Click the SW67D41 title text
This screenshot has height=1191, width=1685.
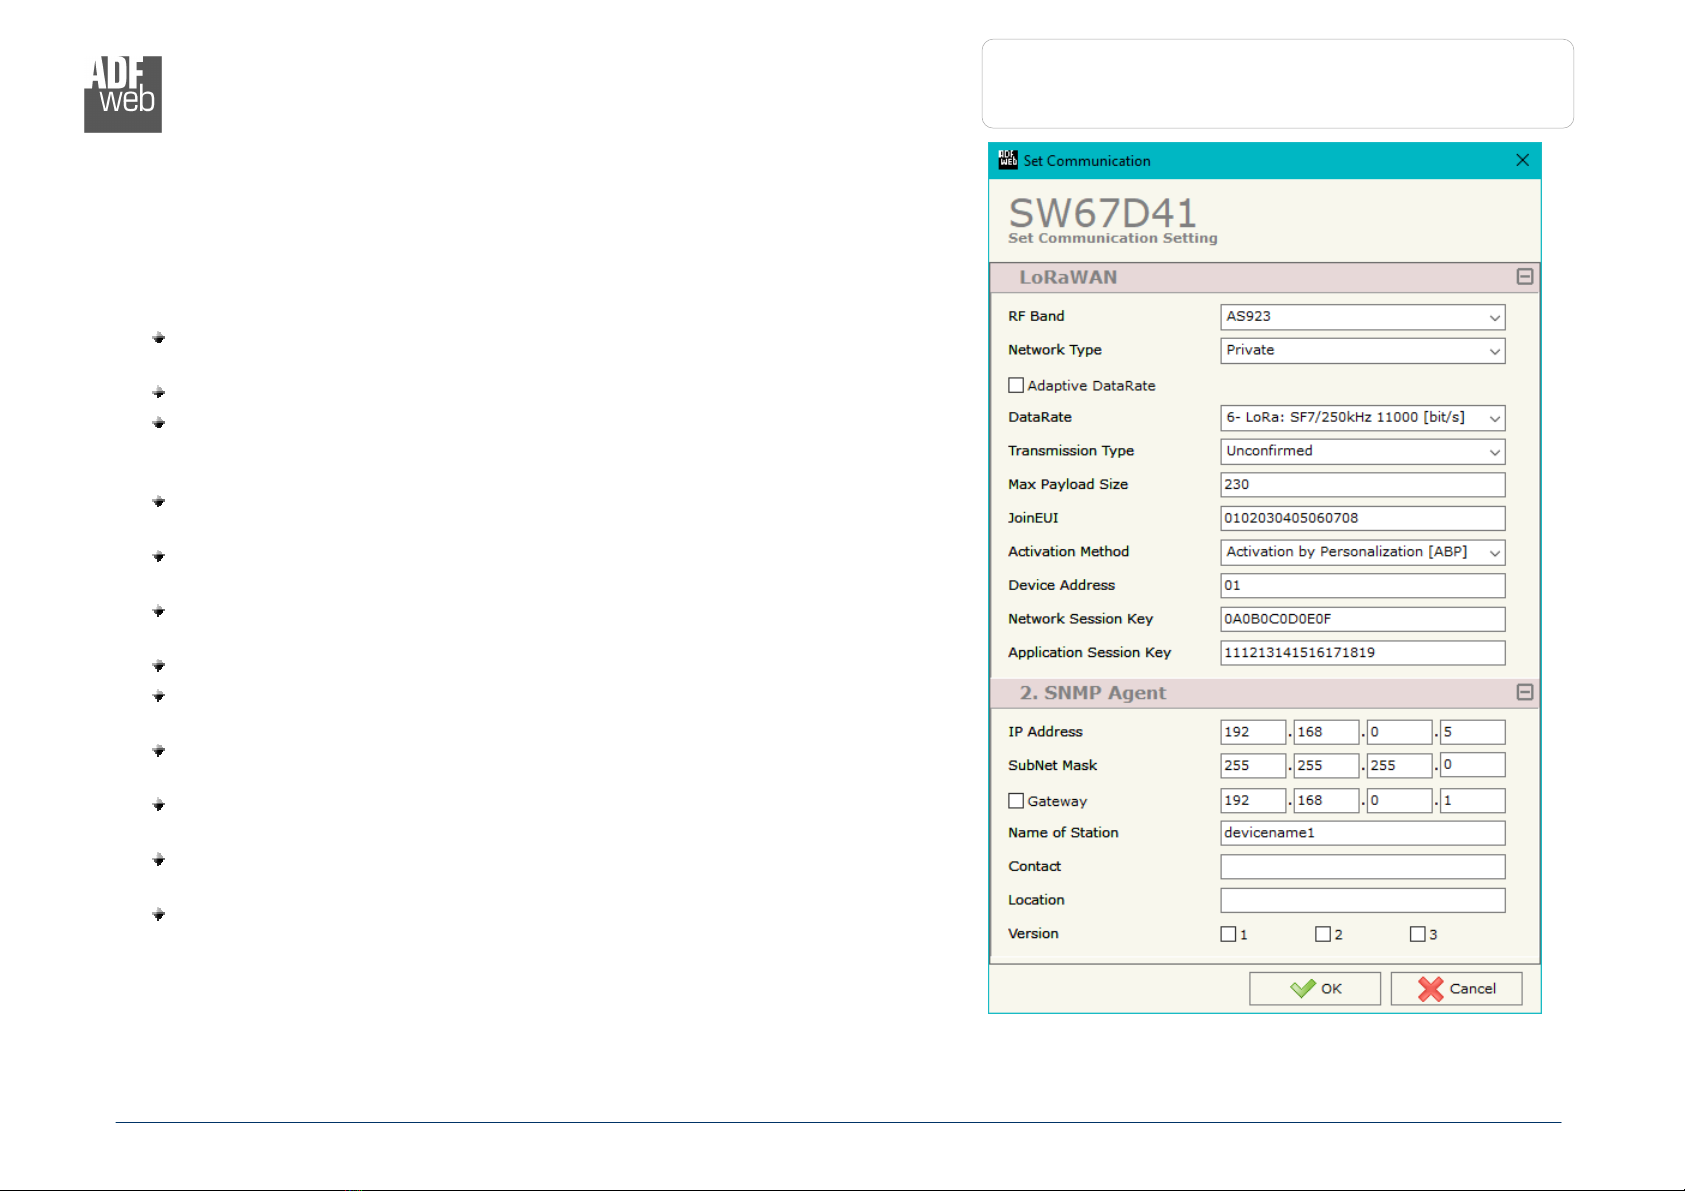[1102, 212]
